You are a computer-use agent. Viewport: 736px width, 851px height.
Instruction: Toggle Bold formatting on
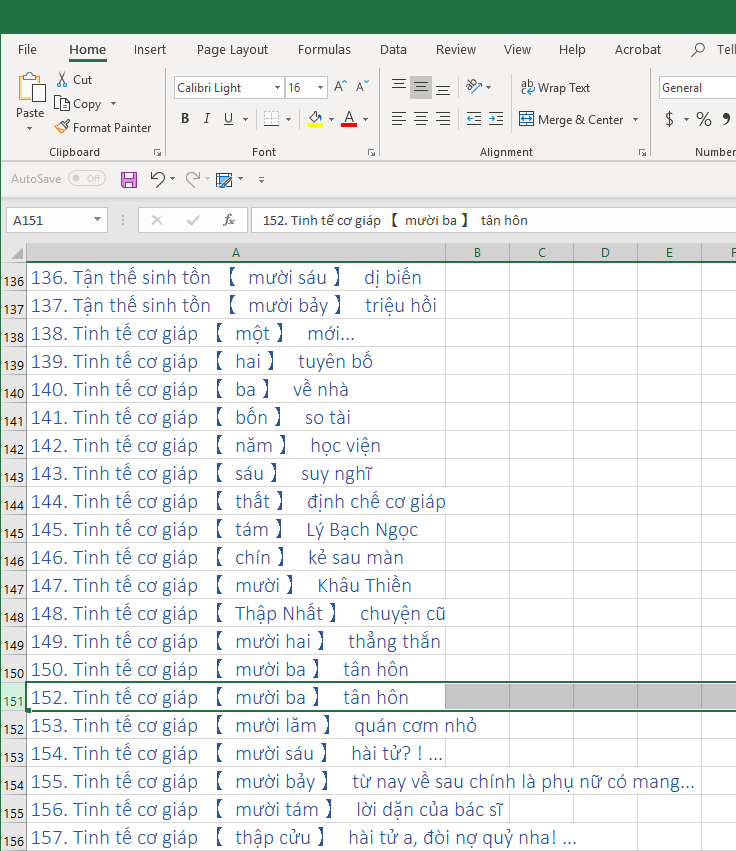[x=185, y=119]
